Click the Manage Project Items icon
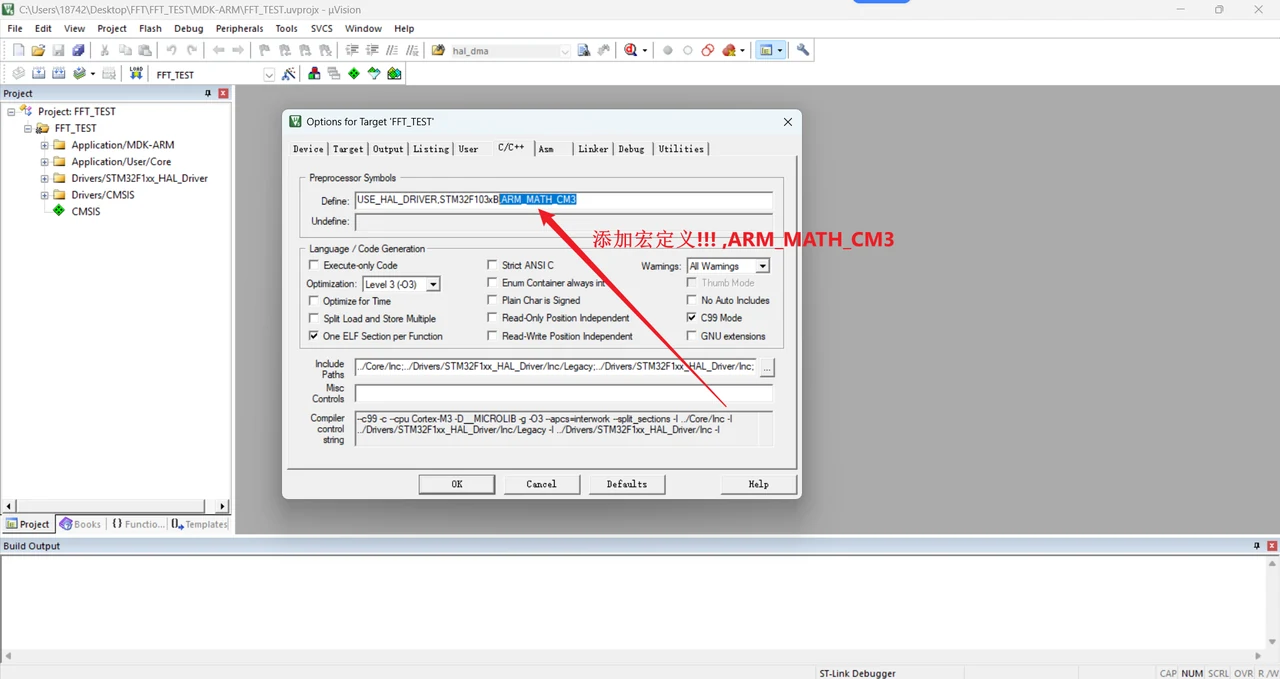The height and width of the screenshot is (679, 1280). (x=314, y=74)
